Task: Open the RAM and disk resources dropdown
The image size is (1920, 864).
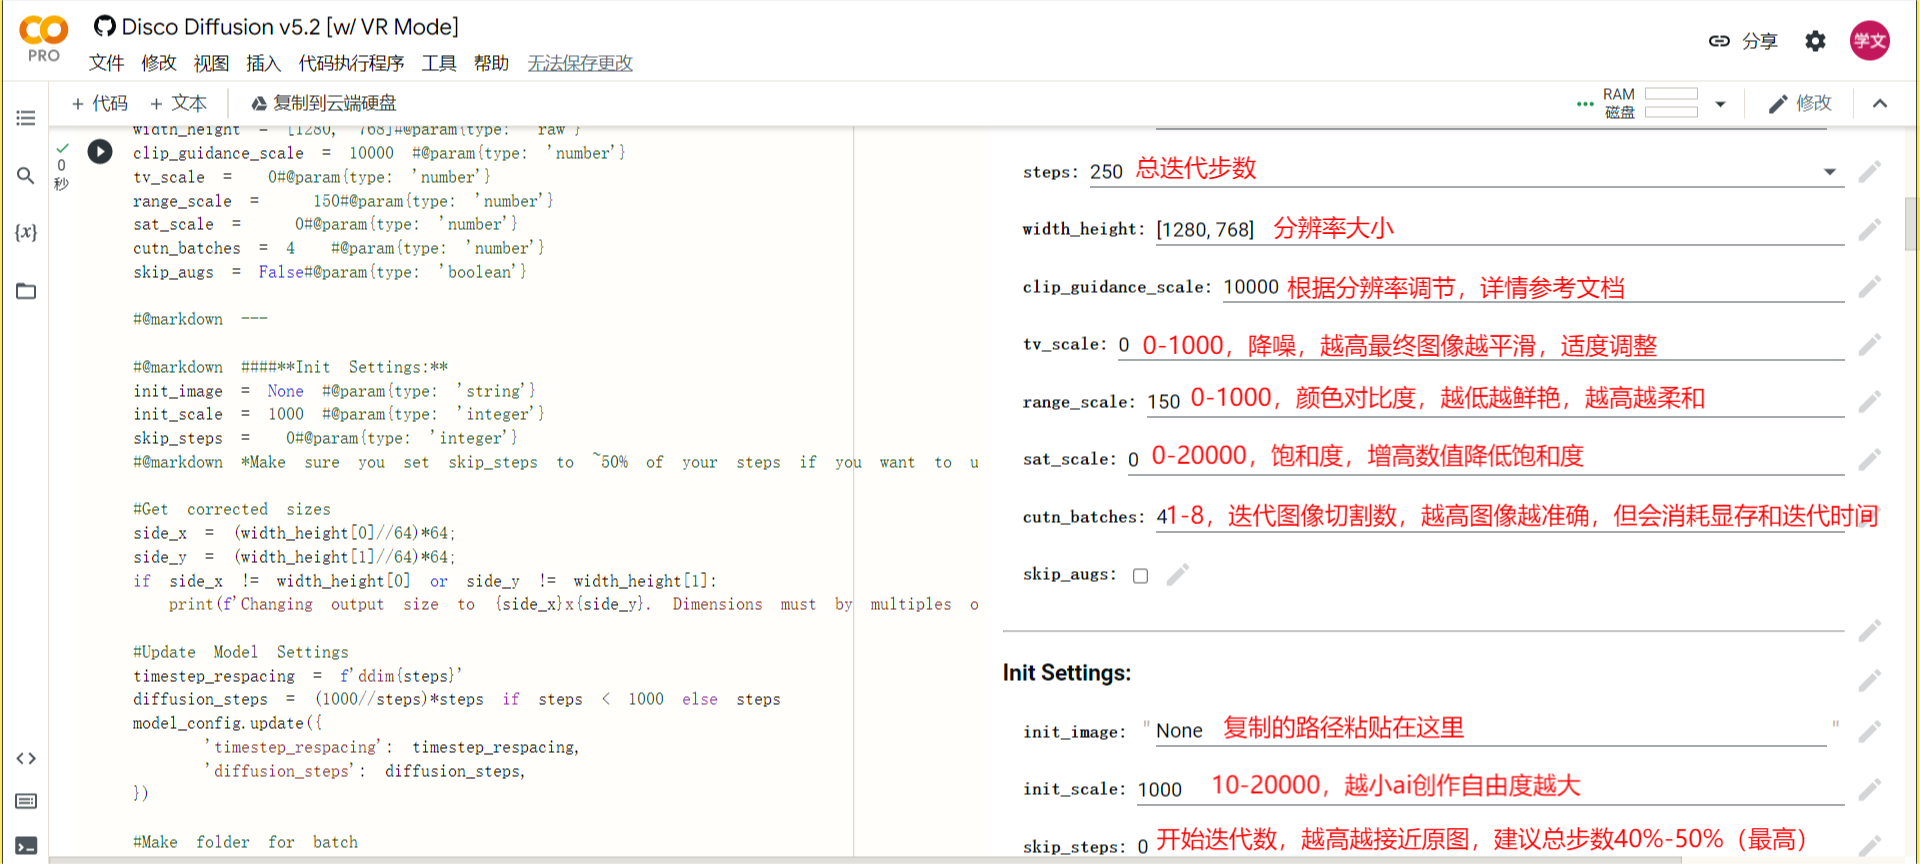Action: pos(1720,104)
